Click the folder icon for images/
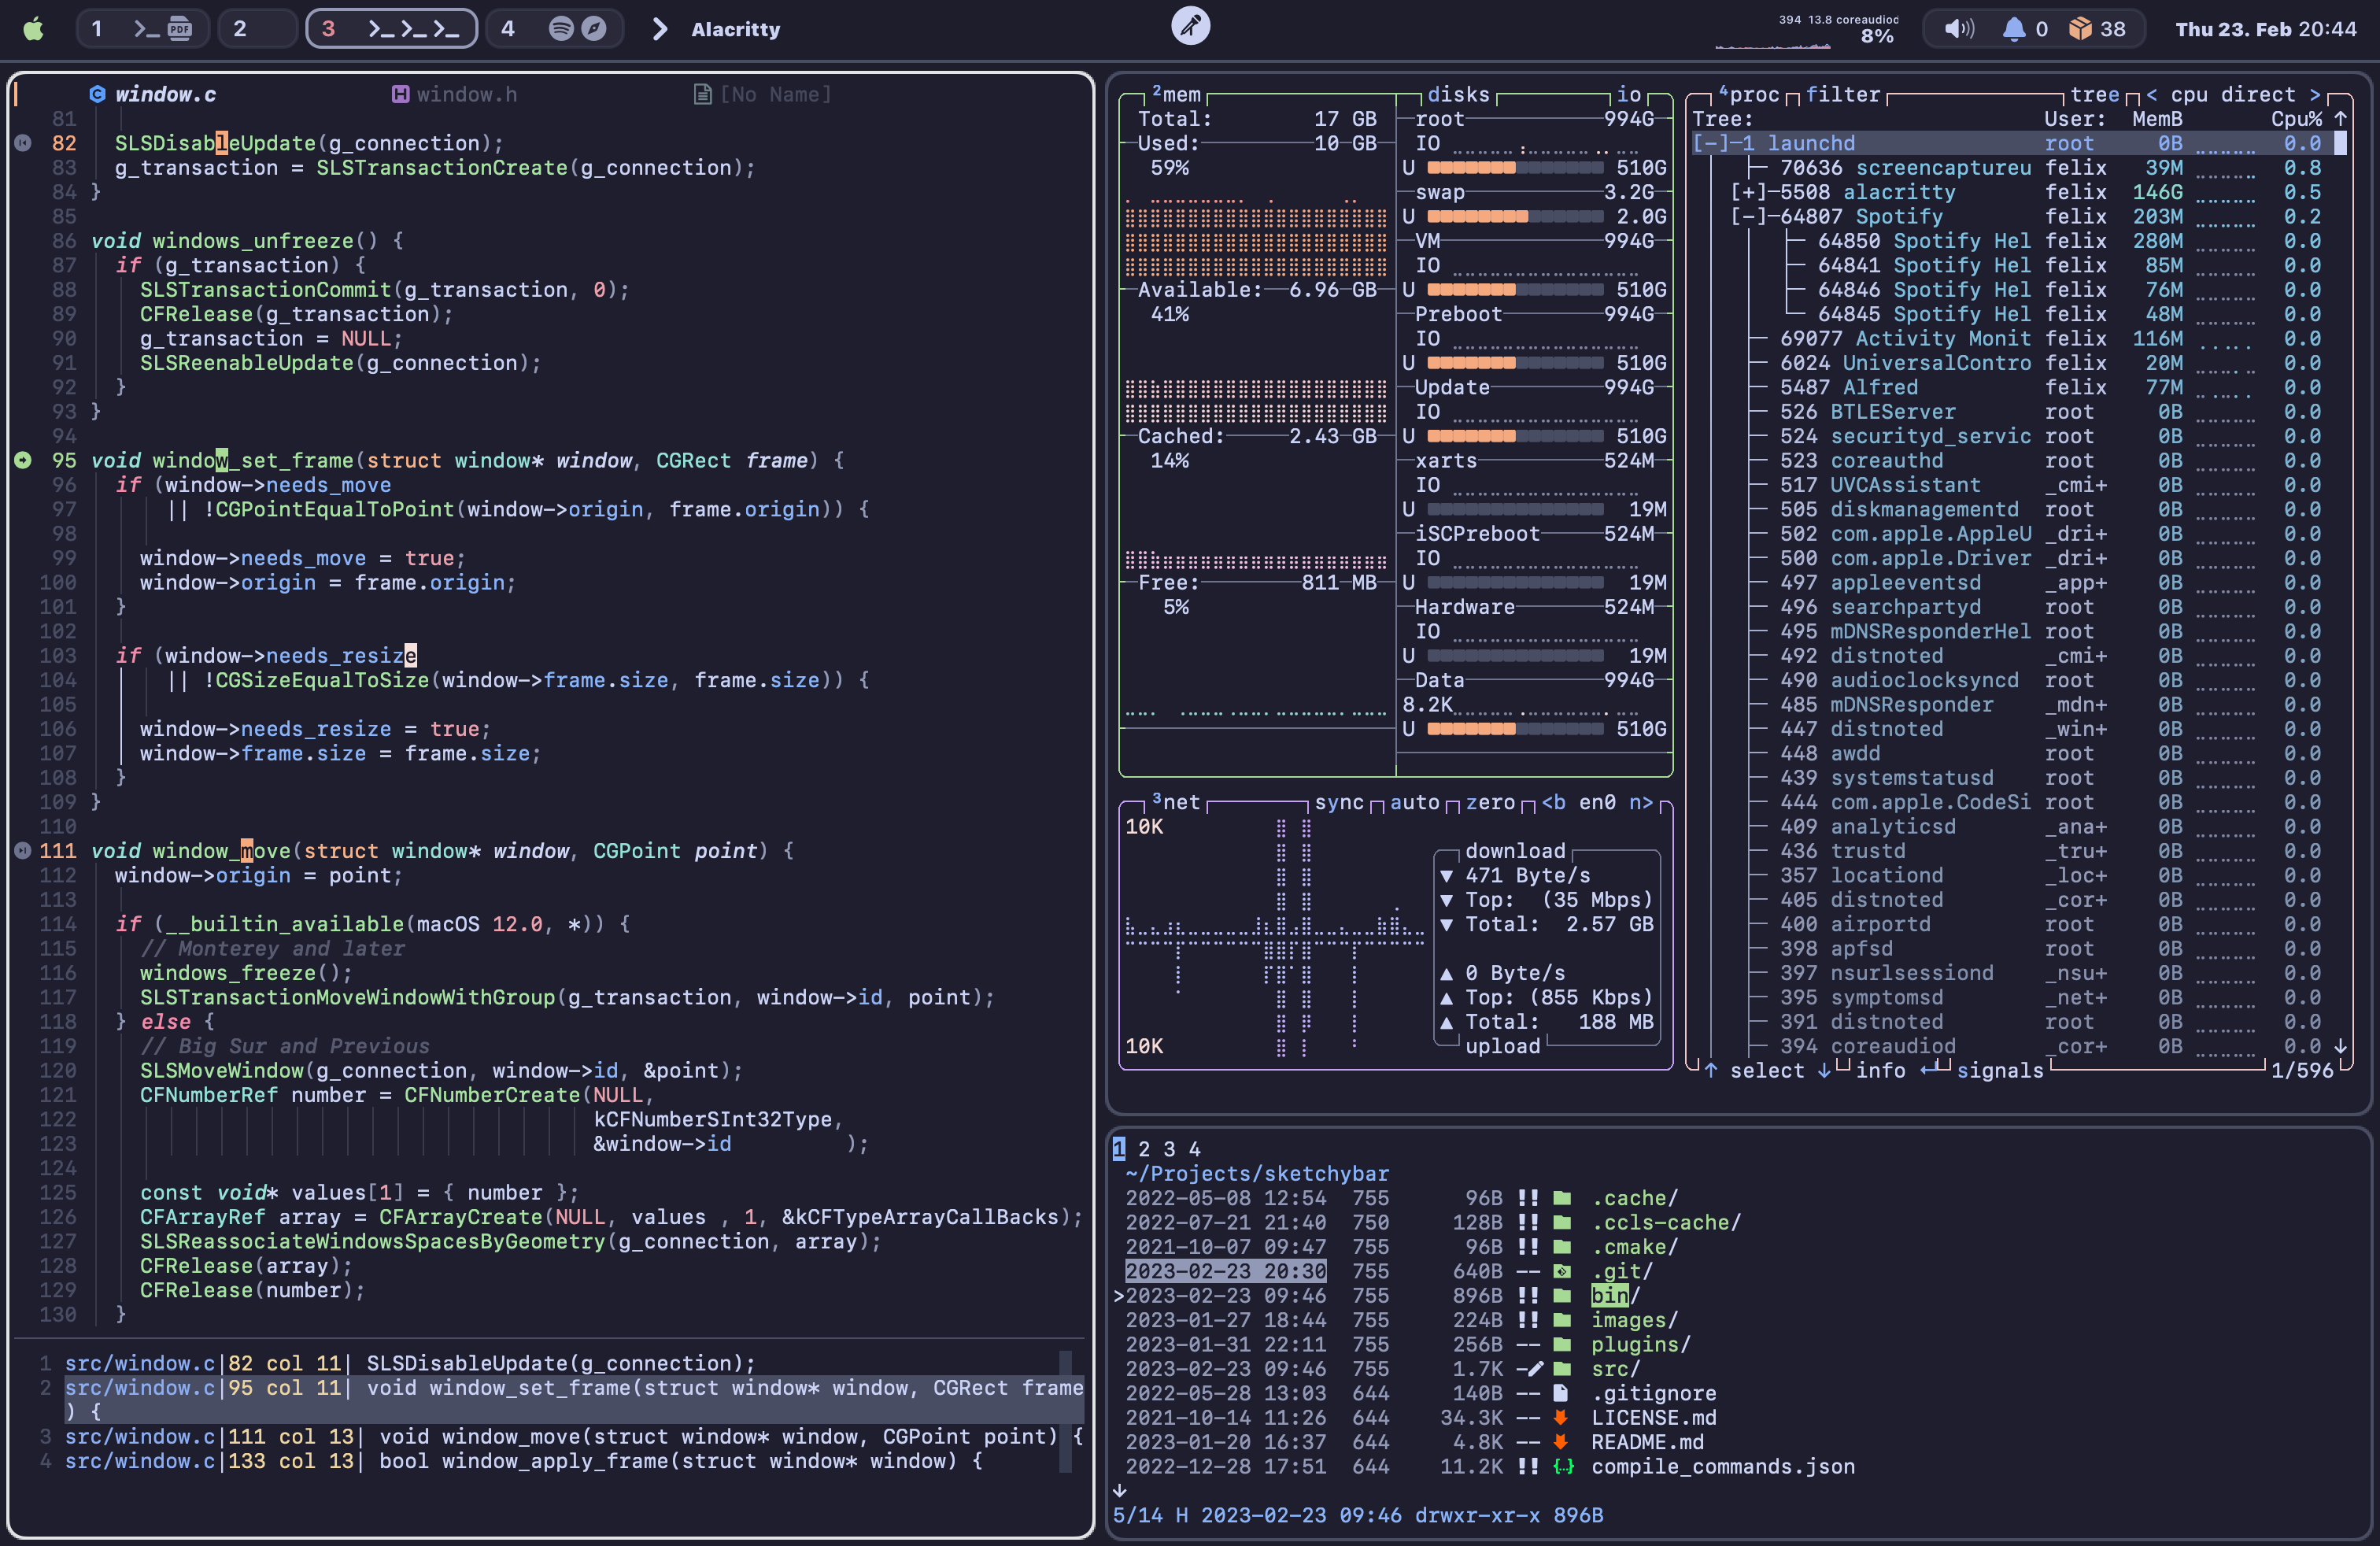Screen dimensions: 2380x1546 coord(1562,1320)
